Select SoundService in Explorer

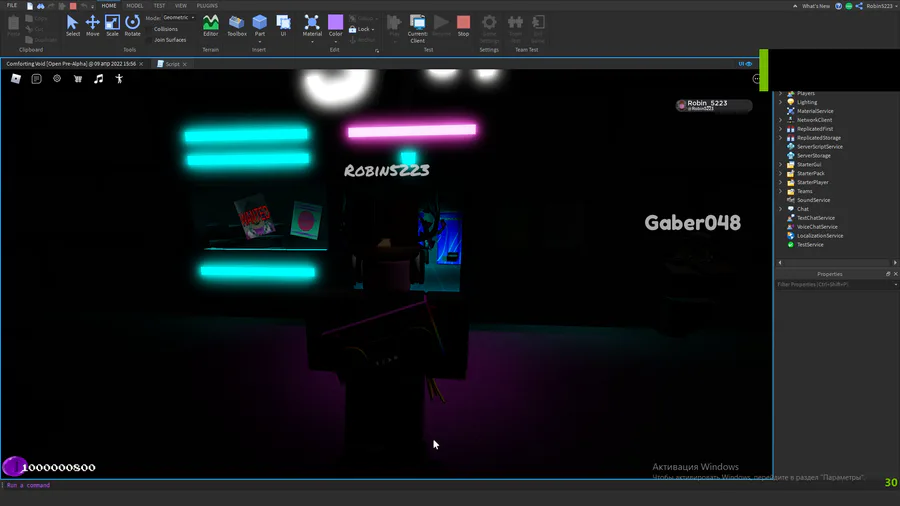tap(813, 200)
